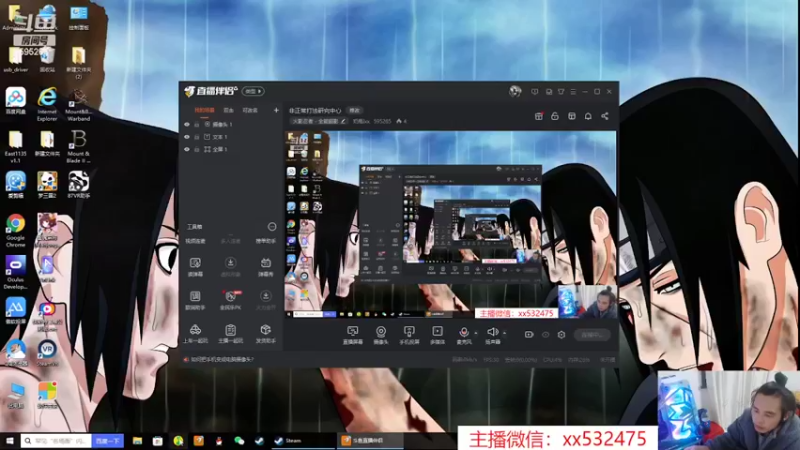Open the 全民乐PK tool with new badge
This screenshot has height=450, width=800.
tap(231, 301)
